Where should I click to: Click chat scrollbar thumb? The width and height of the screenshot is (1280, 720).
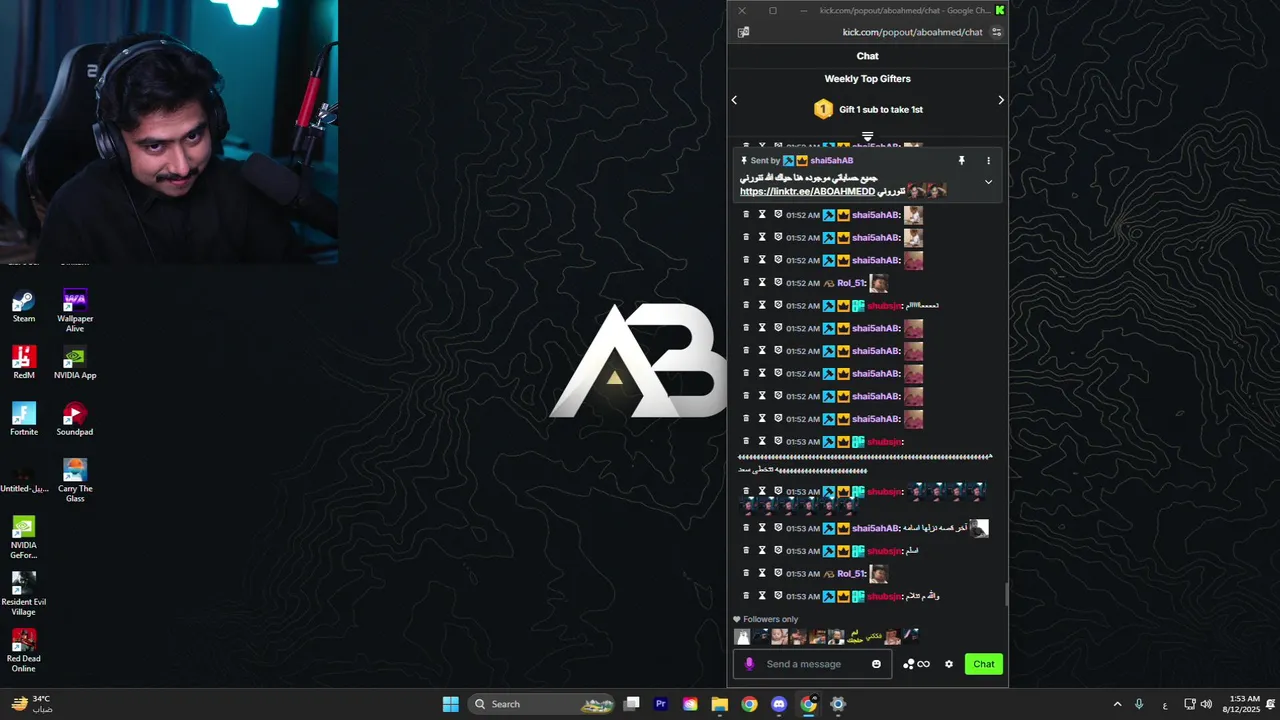pyautogui.click(x=1006, y=594)
